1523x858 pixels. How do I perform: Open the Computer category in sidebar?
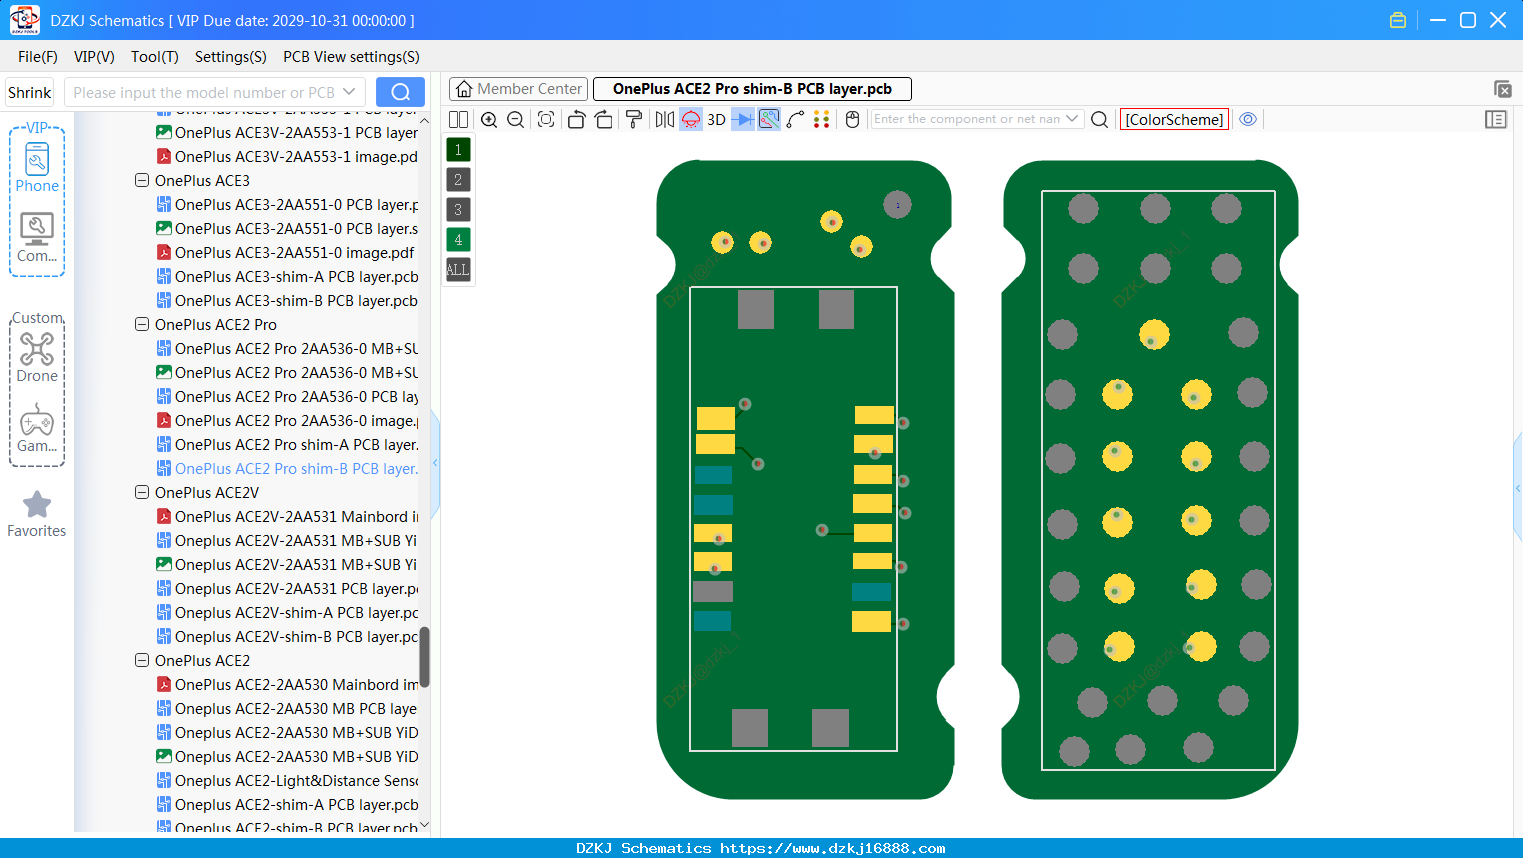tap(37, 238)
